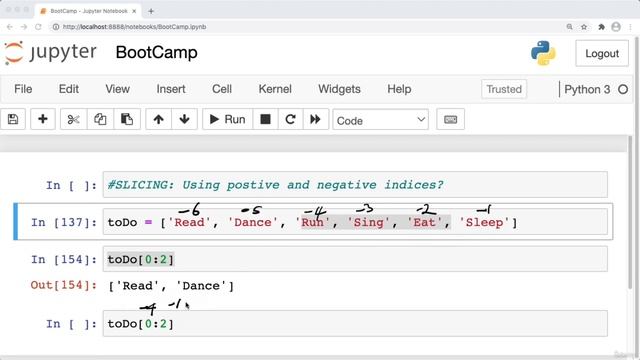Click the Python 3 kernel idle indicator circle

pos(623,89)
